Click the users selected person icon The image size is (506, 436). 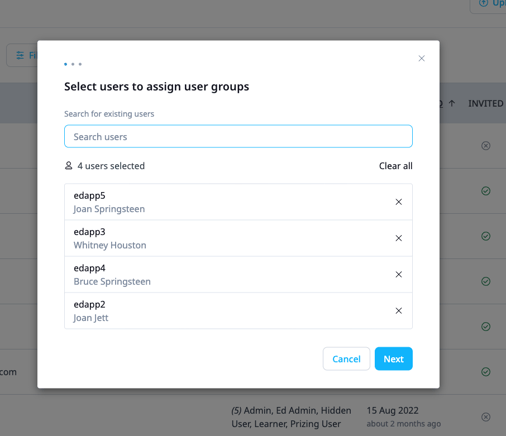pos(68,166)
